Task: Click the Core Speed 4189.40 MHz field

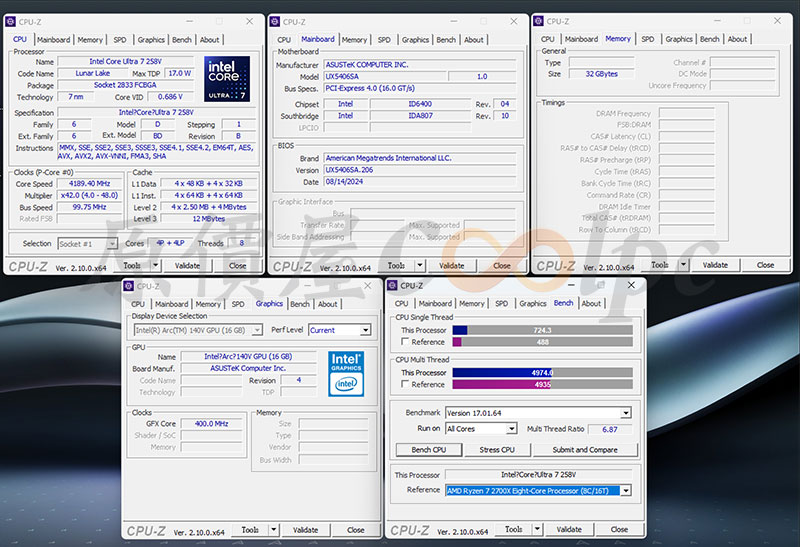Action: [x=90, y=183]
